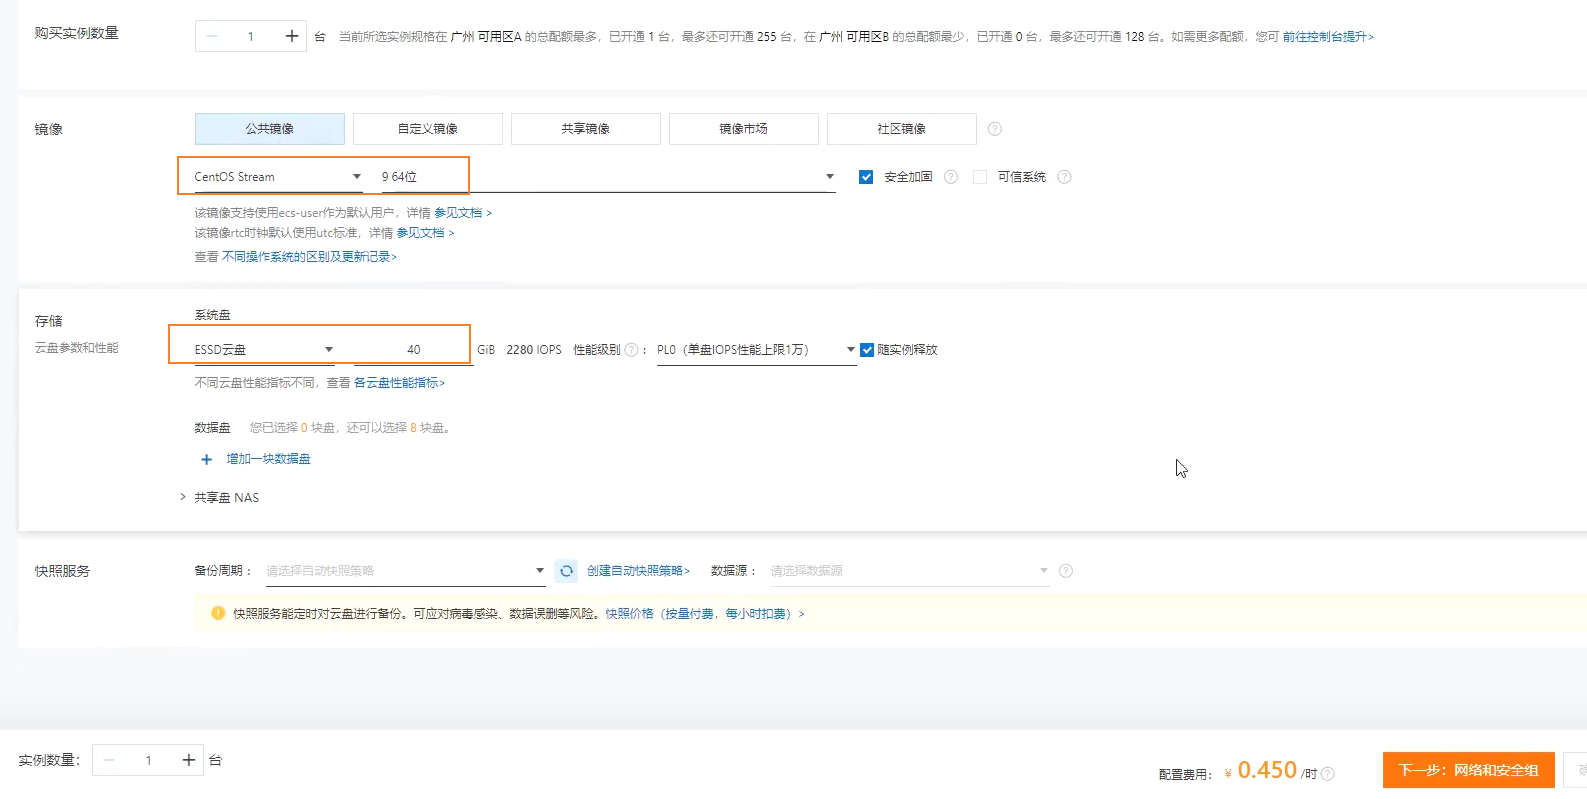Click the help icon beside 数据源 dropdown
Image resolution: width=1587 pixels, height=799 pixels.
[x=1066, y=571]
